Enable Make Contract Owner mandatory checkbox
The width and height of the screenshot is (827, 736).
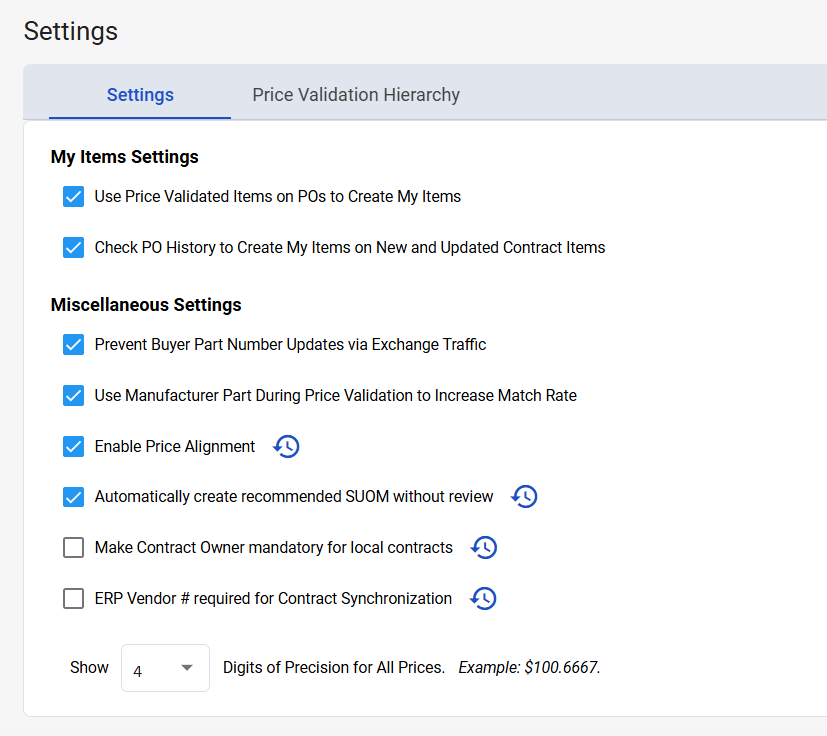tap(73, 547)
